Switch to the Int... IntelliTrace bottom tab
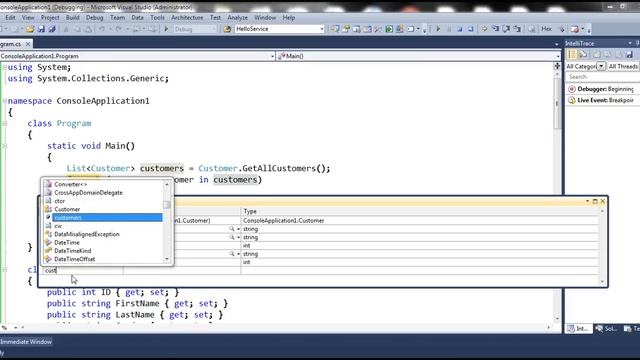640x360 pixels. pos(578,329)
